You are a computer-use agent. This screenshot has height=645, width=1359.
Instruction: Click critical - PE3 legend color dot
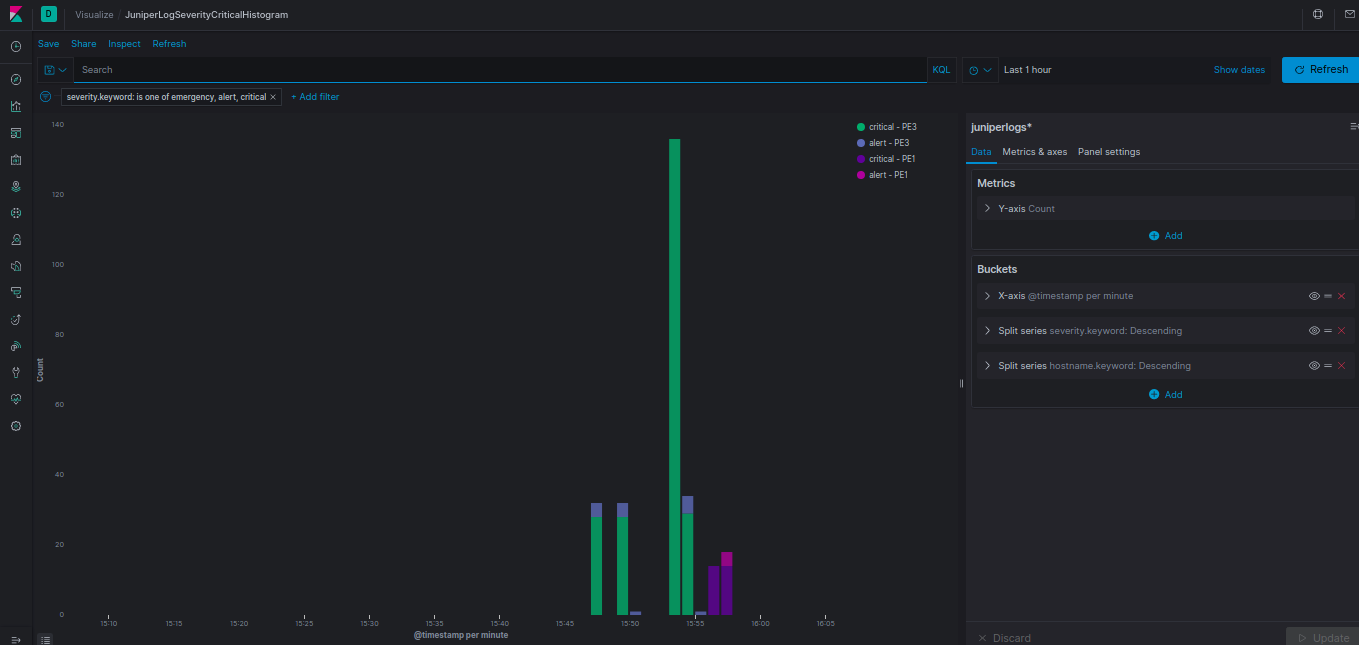861,127
